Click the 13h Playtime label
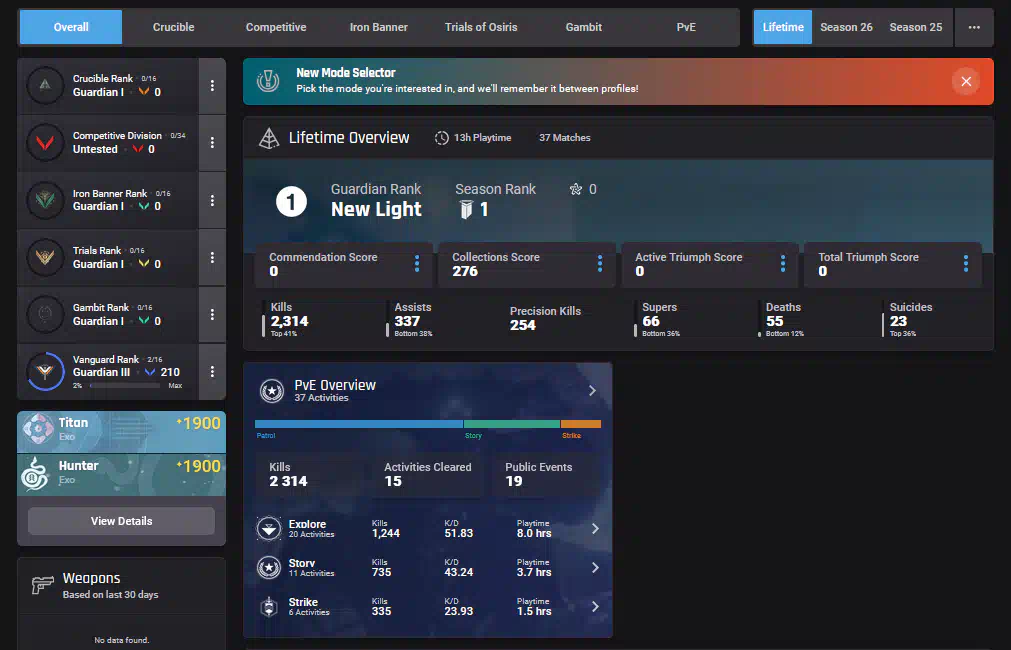Screen dimensions: 1011x650 point(482,138)
